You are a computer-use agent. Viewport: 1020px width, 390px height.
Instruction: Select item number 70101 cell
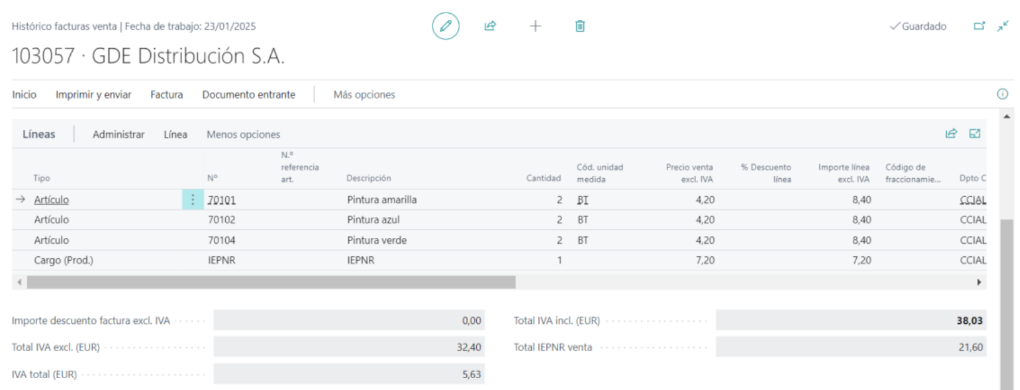click(x=222, y=200)
